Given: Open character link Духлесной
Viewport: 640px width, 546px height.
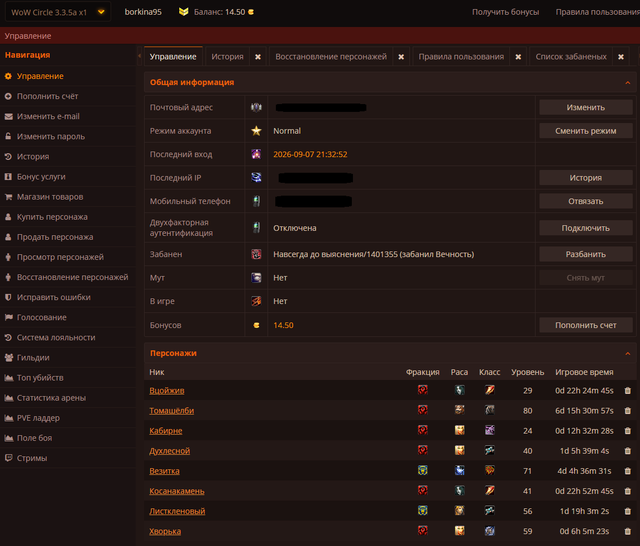Looking at the screenshot, I should point(169,451).
